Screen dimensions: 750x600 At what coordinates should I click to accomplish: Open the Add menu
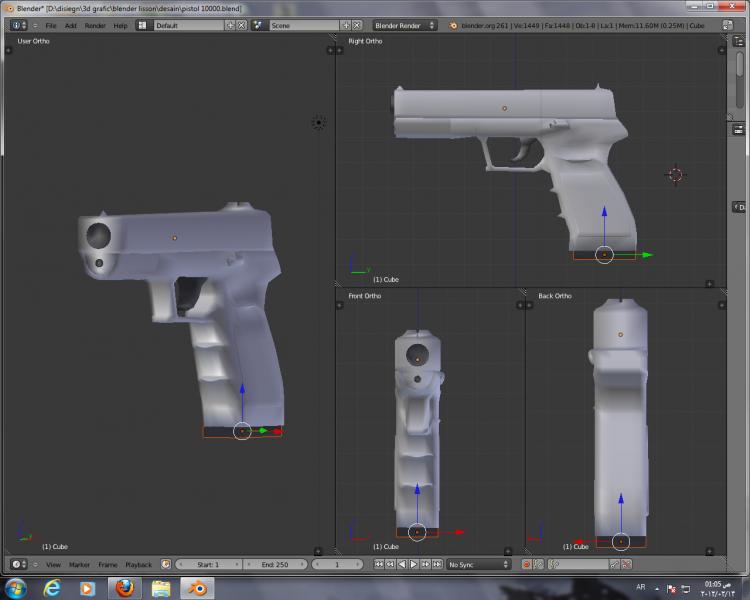coord(71,25)
